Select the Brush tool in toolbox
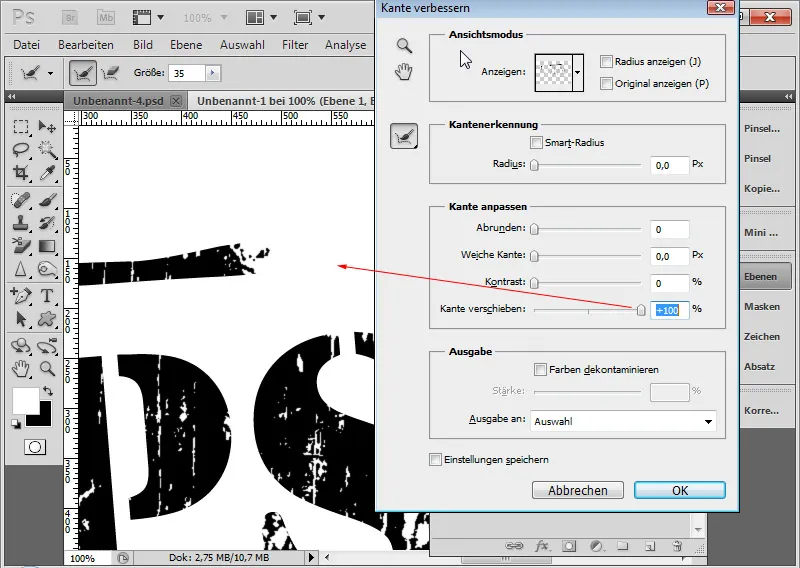800x568 pixels. (47, 200)
